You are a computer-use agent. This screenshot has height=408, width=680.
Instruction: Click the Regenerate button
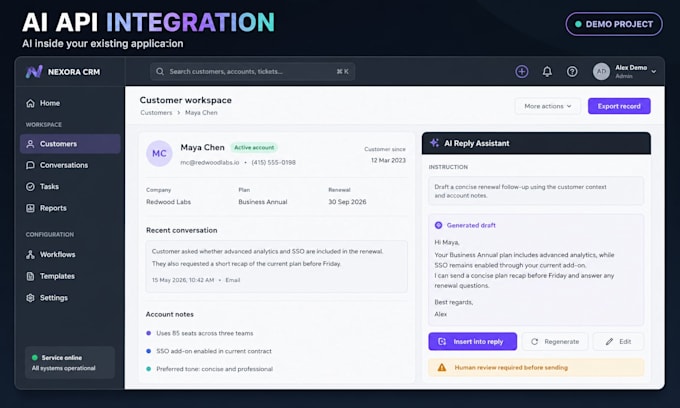(555, 342)
